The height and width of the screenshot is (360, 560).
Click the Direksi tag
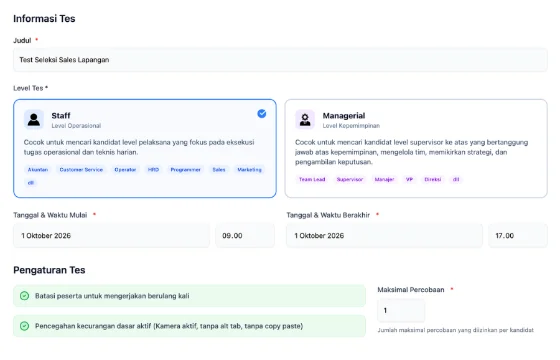pos(432,179)
